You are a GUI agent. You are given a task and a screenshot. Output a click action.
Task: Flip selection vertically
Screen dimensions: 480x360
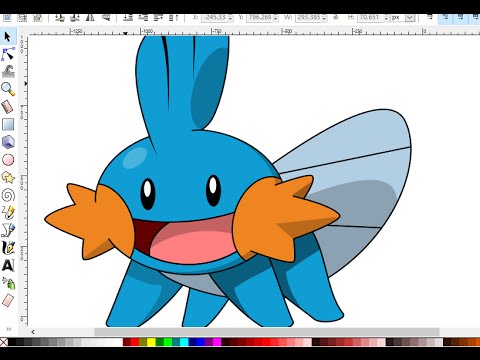[x=105, y=18]
